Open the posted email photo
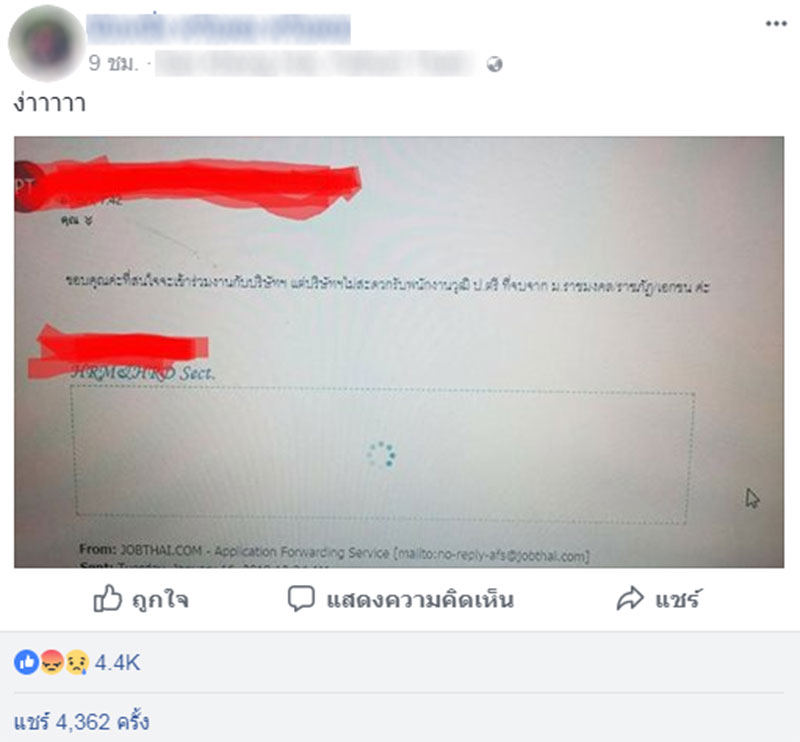This screenshot has width=800, height=742. tap(399, 352)
